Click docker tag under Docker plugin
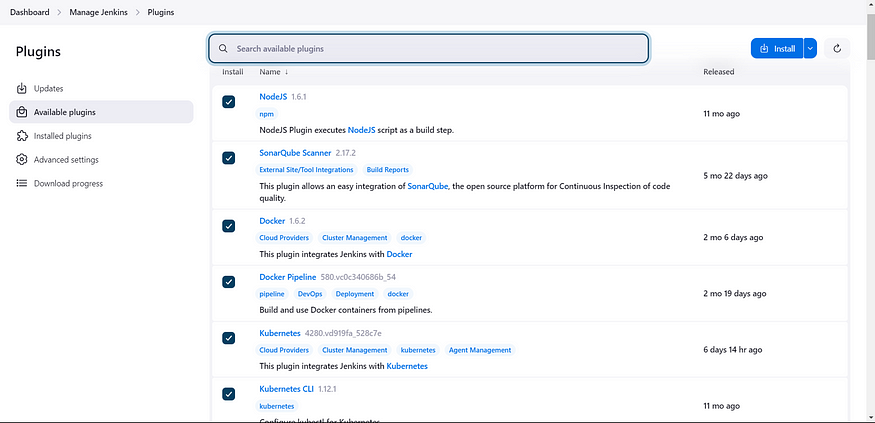Screen dimensions: 875x423 (x=411, y=238)
